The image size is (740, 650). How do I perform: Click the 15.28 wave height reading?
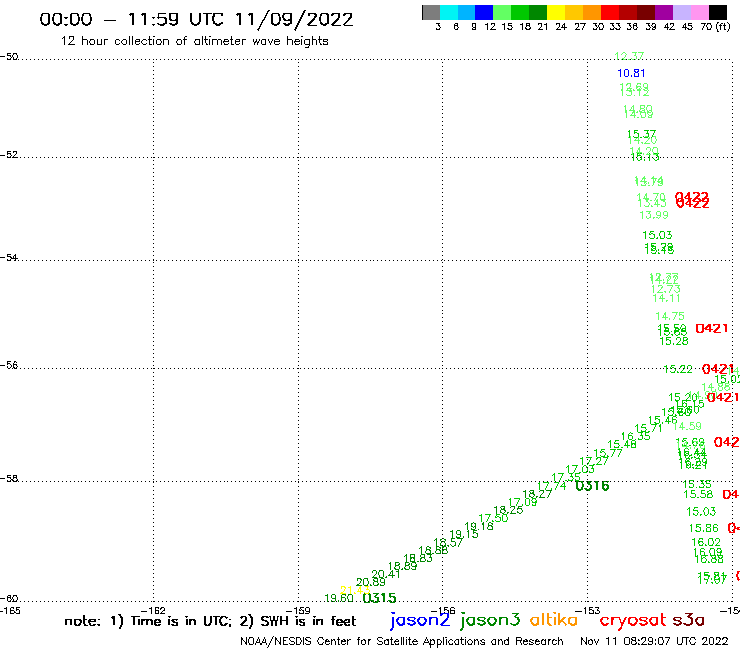pos(673,341)
